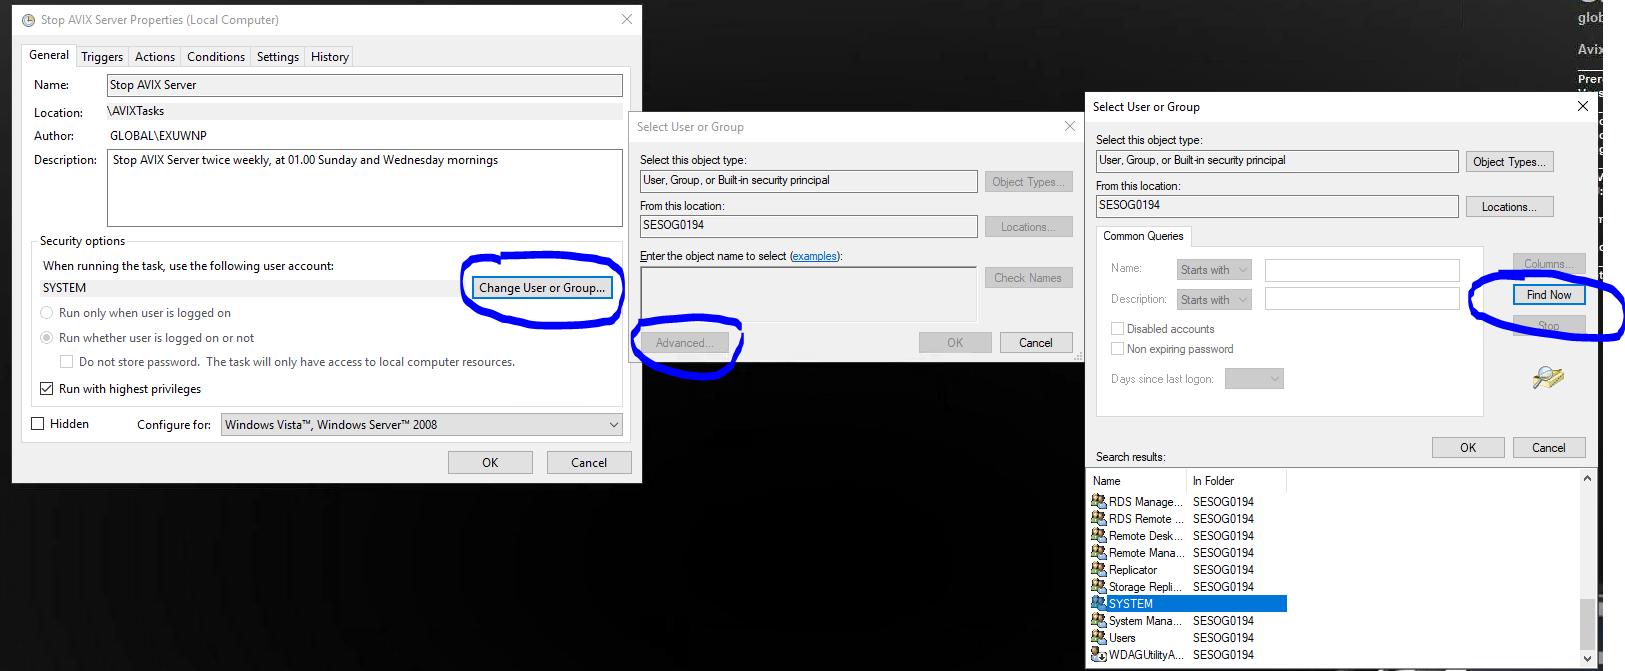Toggle the Run with highest privileges checkbox
Image resolution: width=1625 pixels, height=671 pixels.
coord(47,389)
